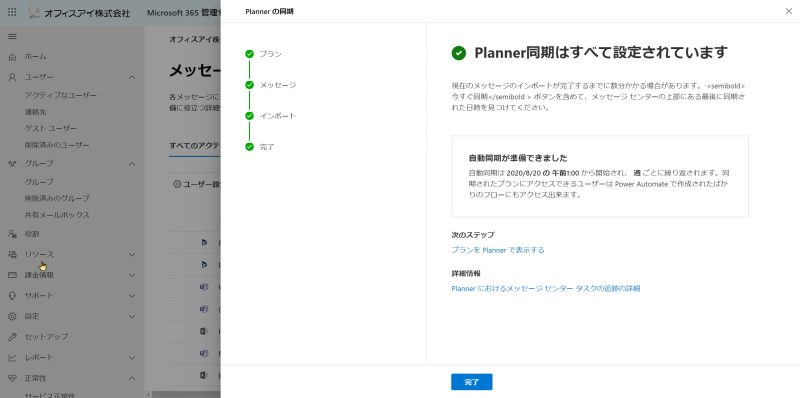Select the インポート step label
This screenshot has height=398, width=800.
tap(278, 116)
